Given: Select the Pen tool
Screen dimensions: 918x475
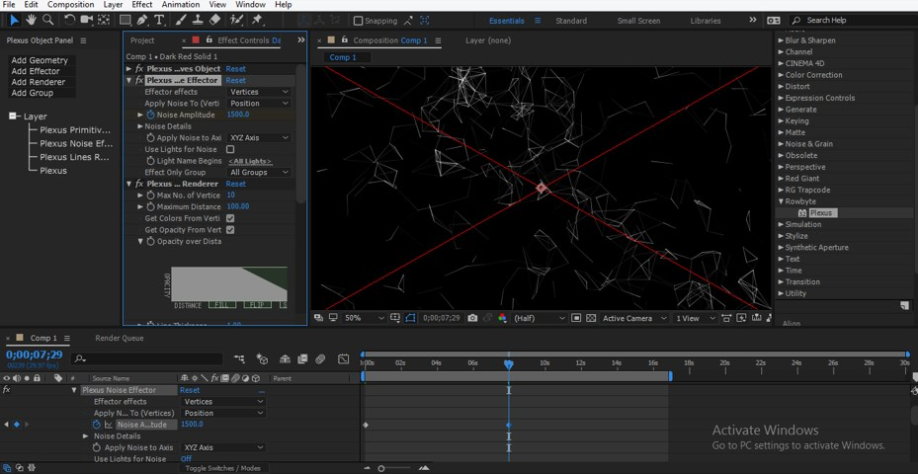Looking at the screenshot, I should point(142,20).
